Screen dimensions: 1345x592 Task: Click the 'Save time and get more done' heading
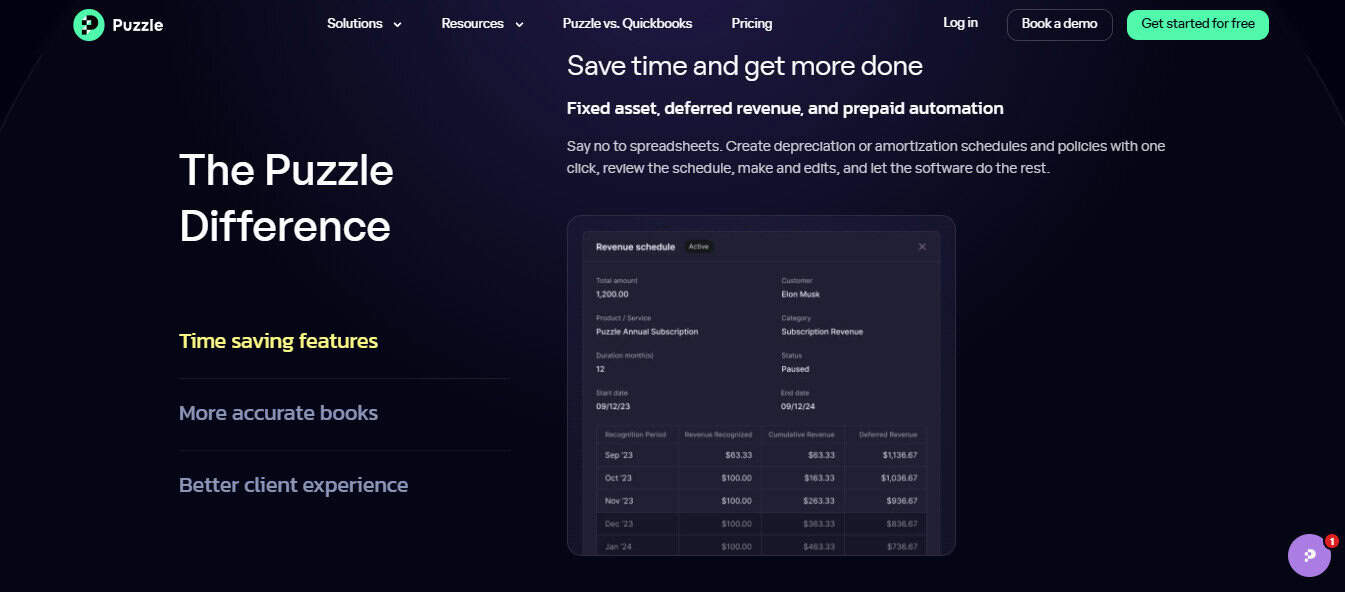(745, 66)
